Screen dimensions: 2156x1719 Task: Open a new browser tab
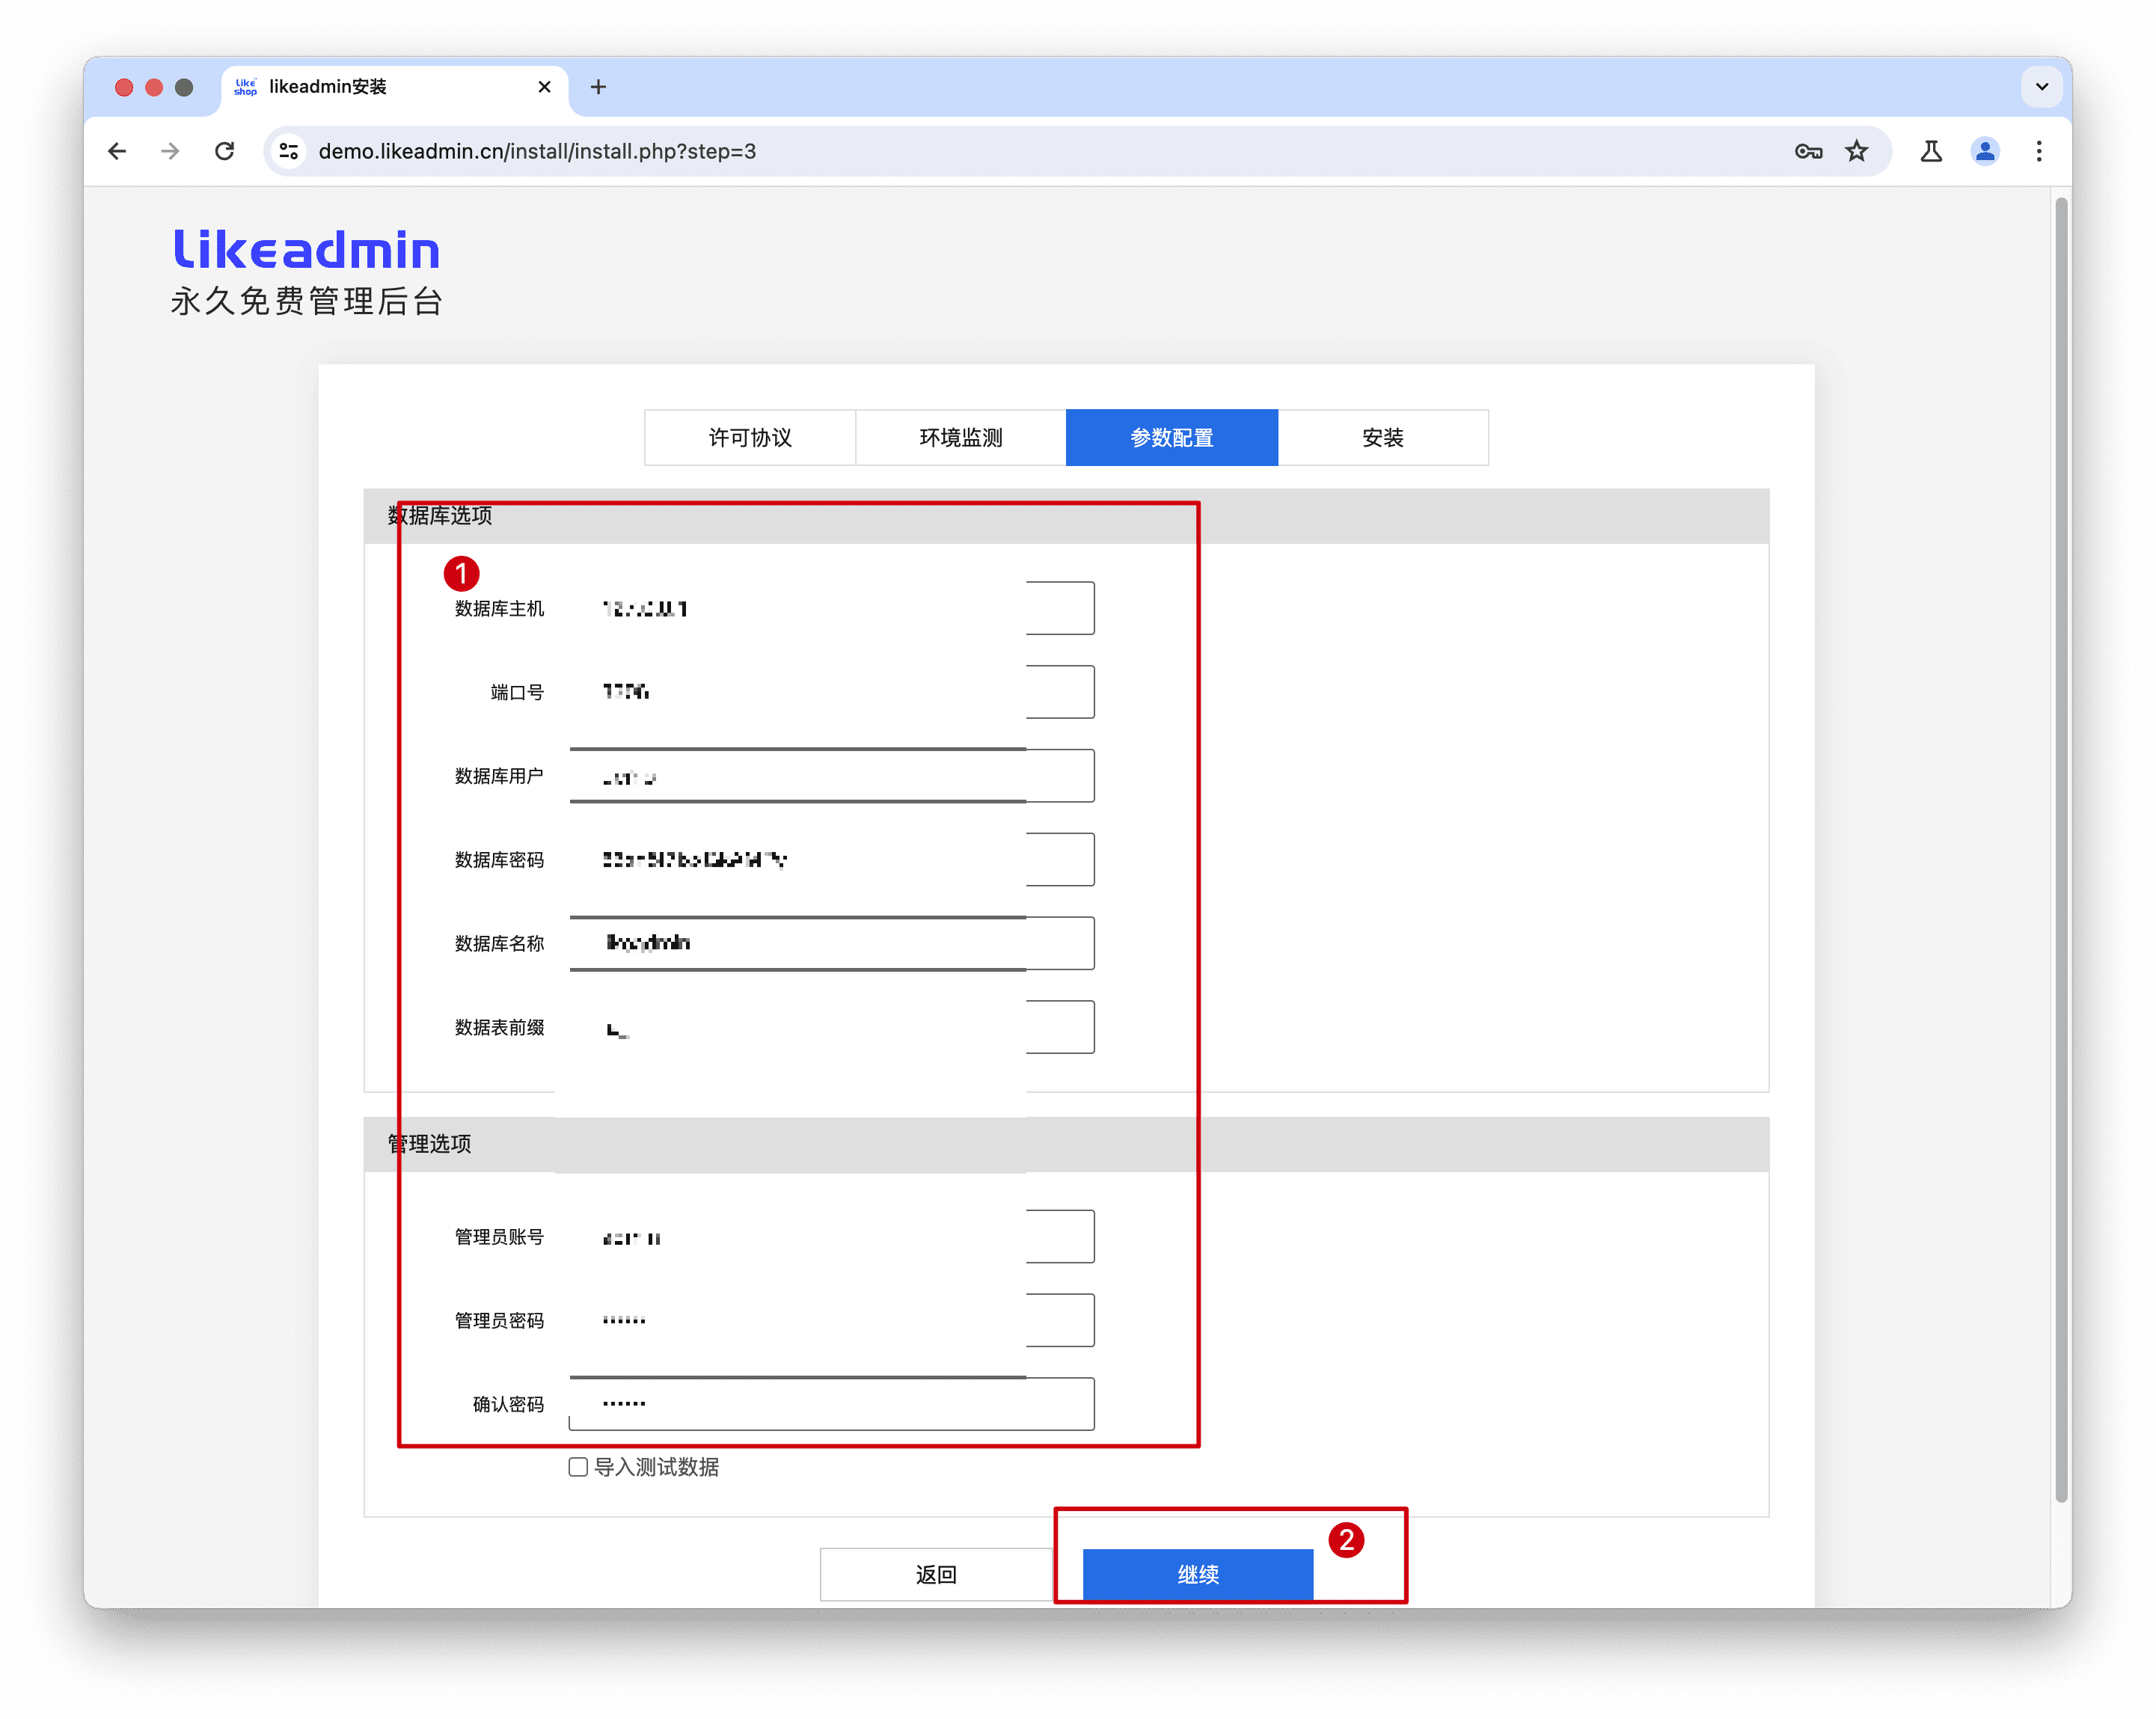[598, 87]
